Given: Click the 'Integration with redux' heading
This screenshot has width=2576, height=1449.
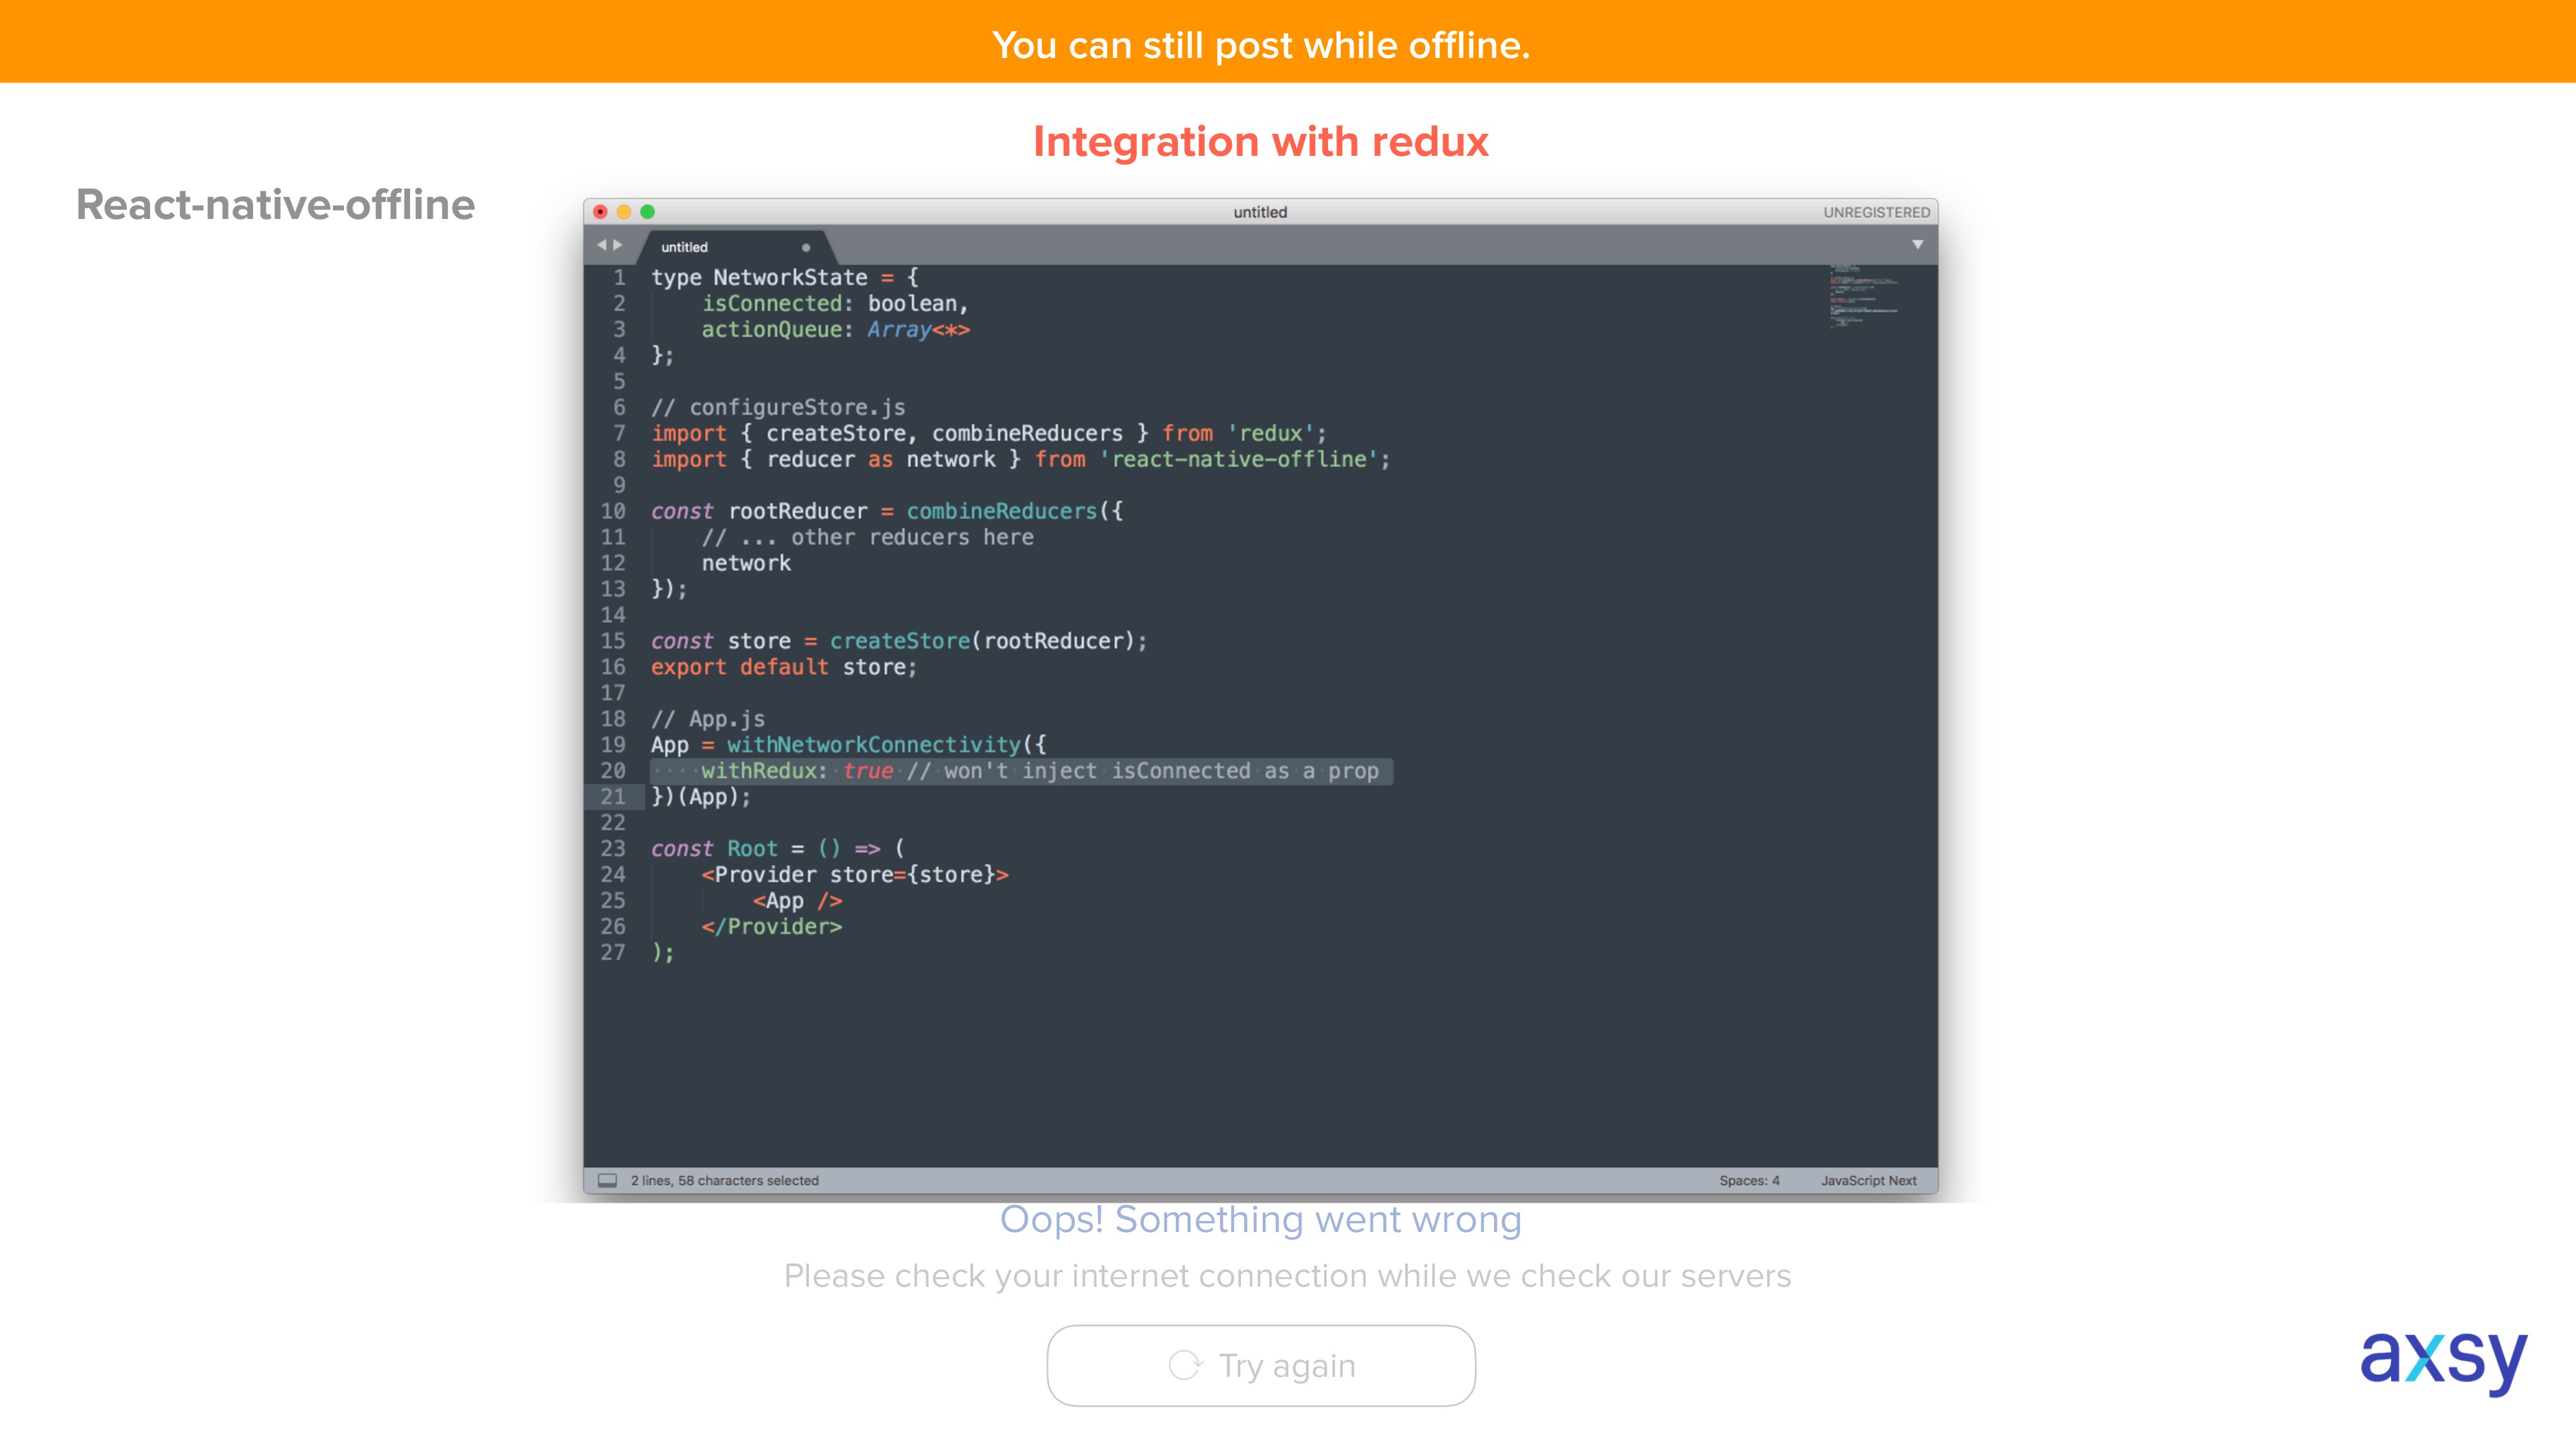Looking at the screenshot, I should click(x=1261, y=142).
